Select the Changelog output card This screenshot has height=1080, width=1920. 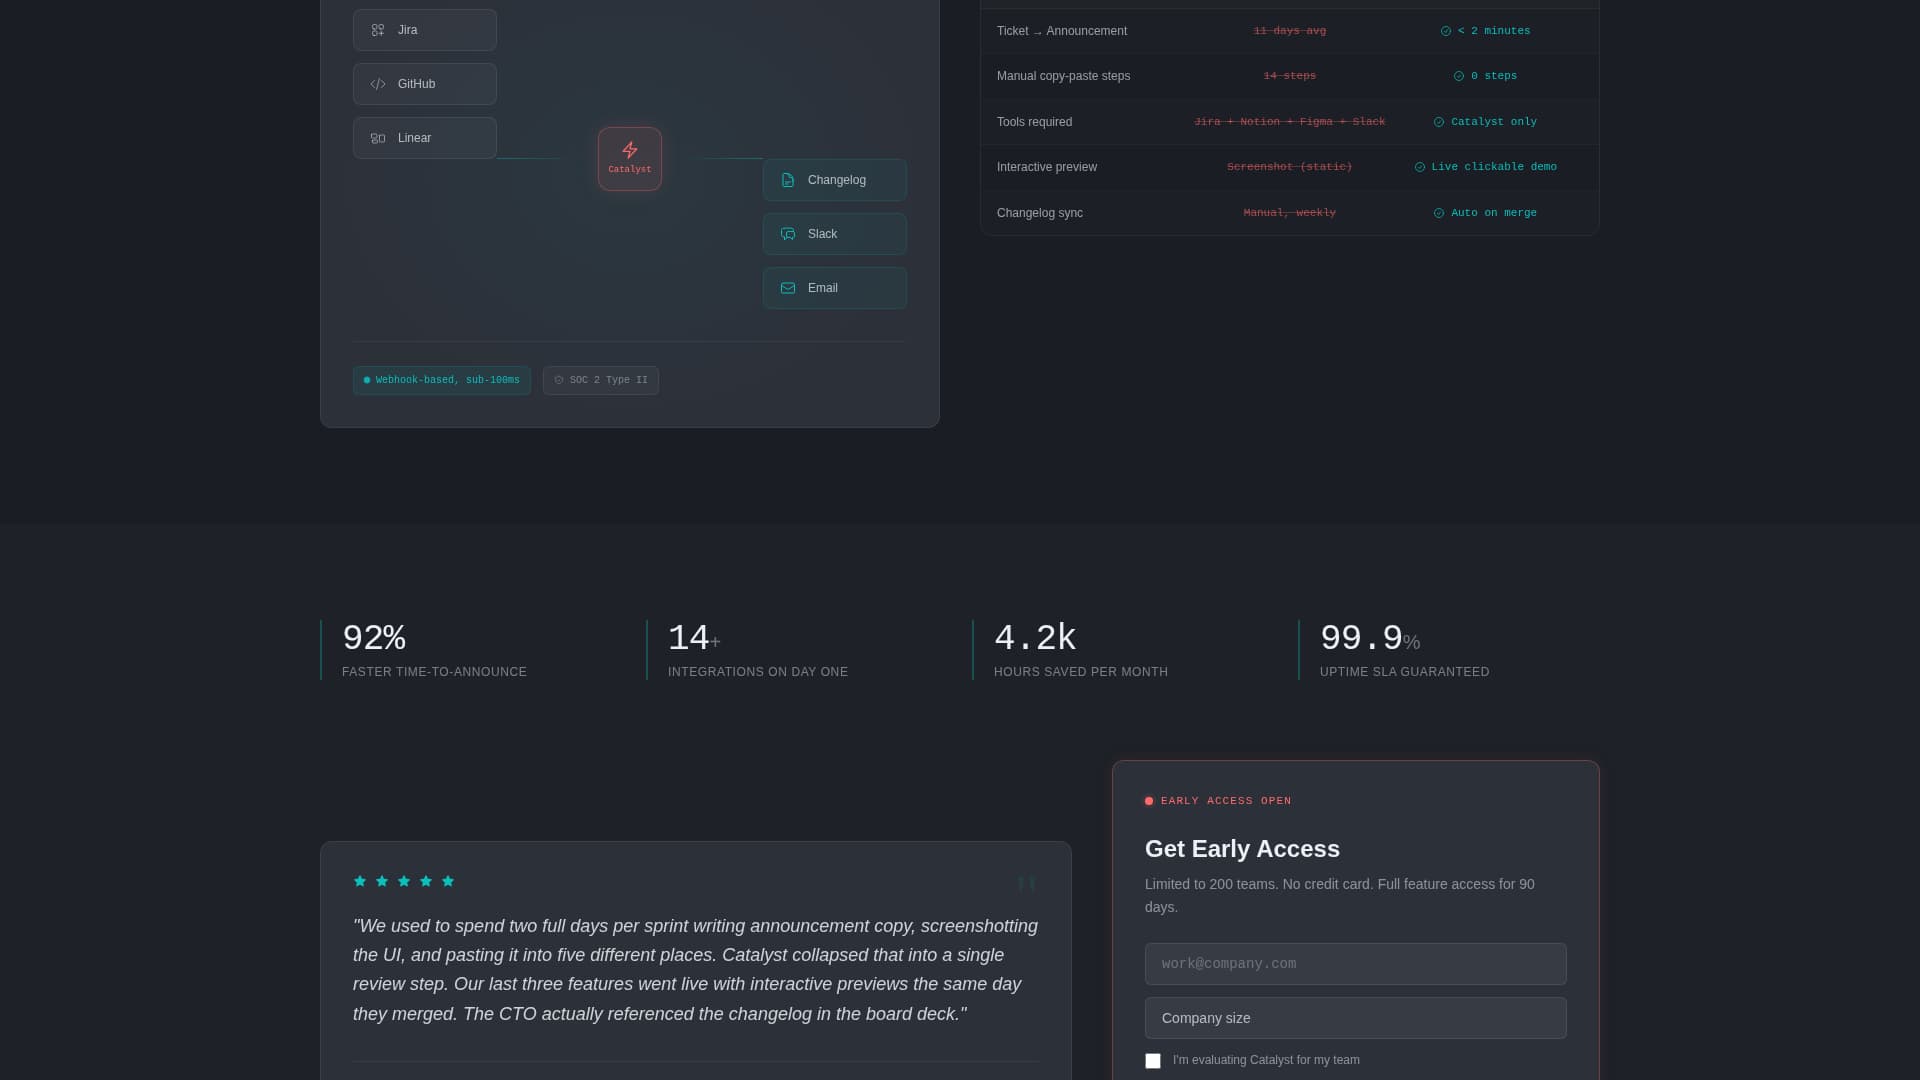835,180
